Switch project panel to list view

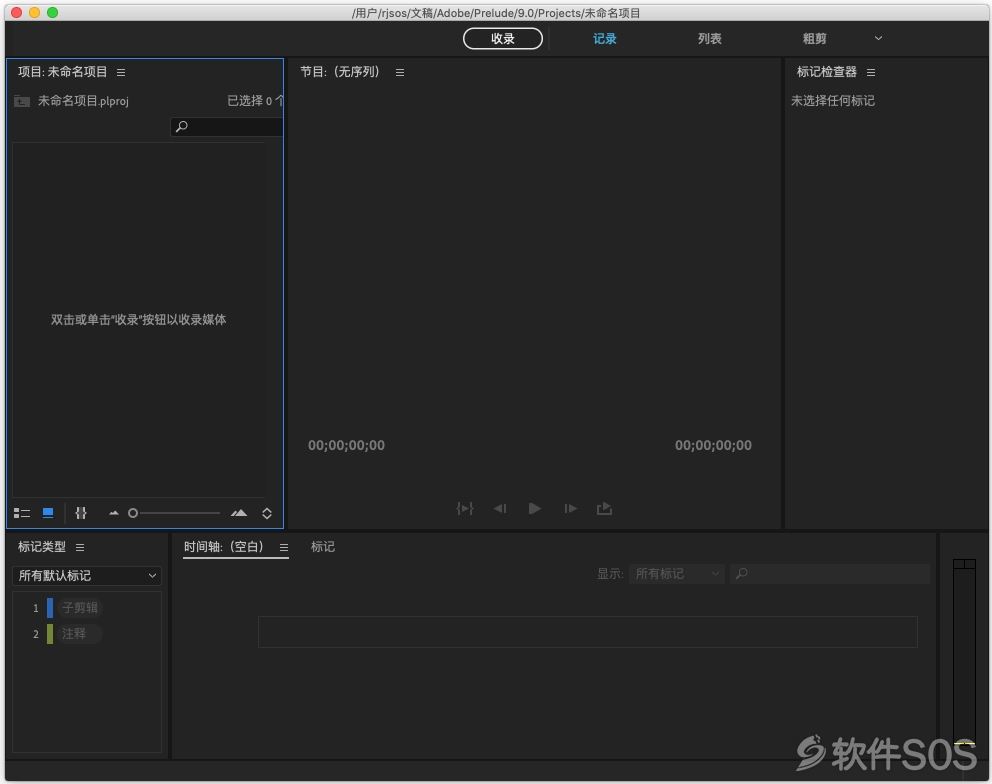(x=22, y=513)
